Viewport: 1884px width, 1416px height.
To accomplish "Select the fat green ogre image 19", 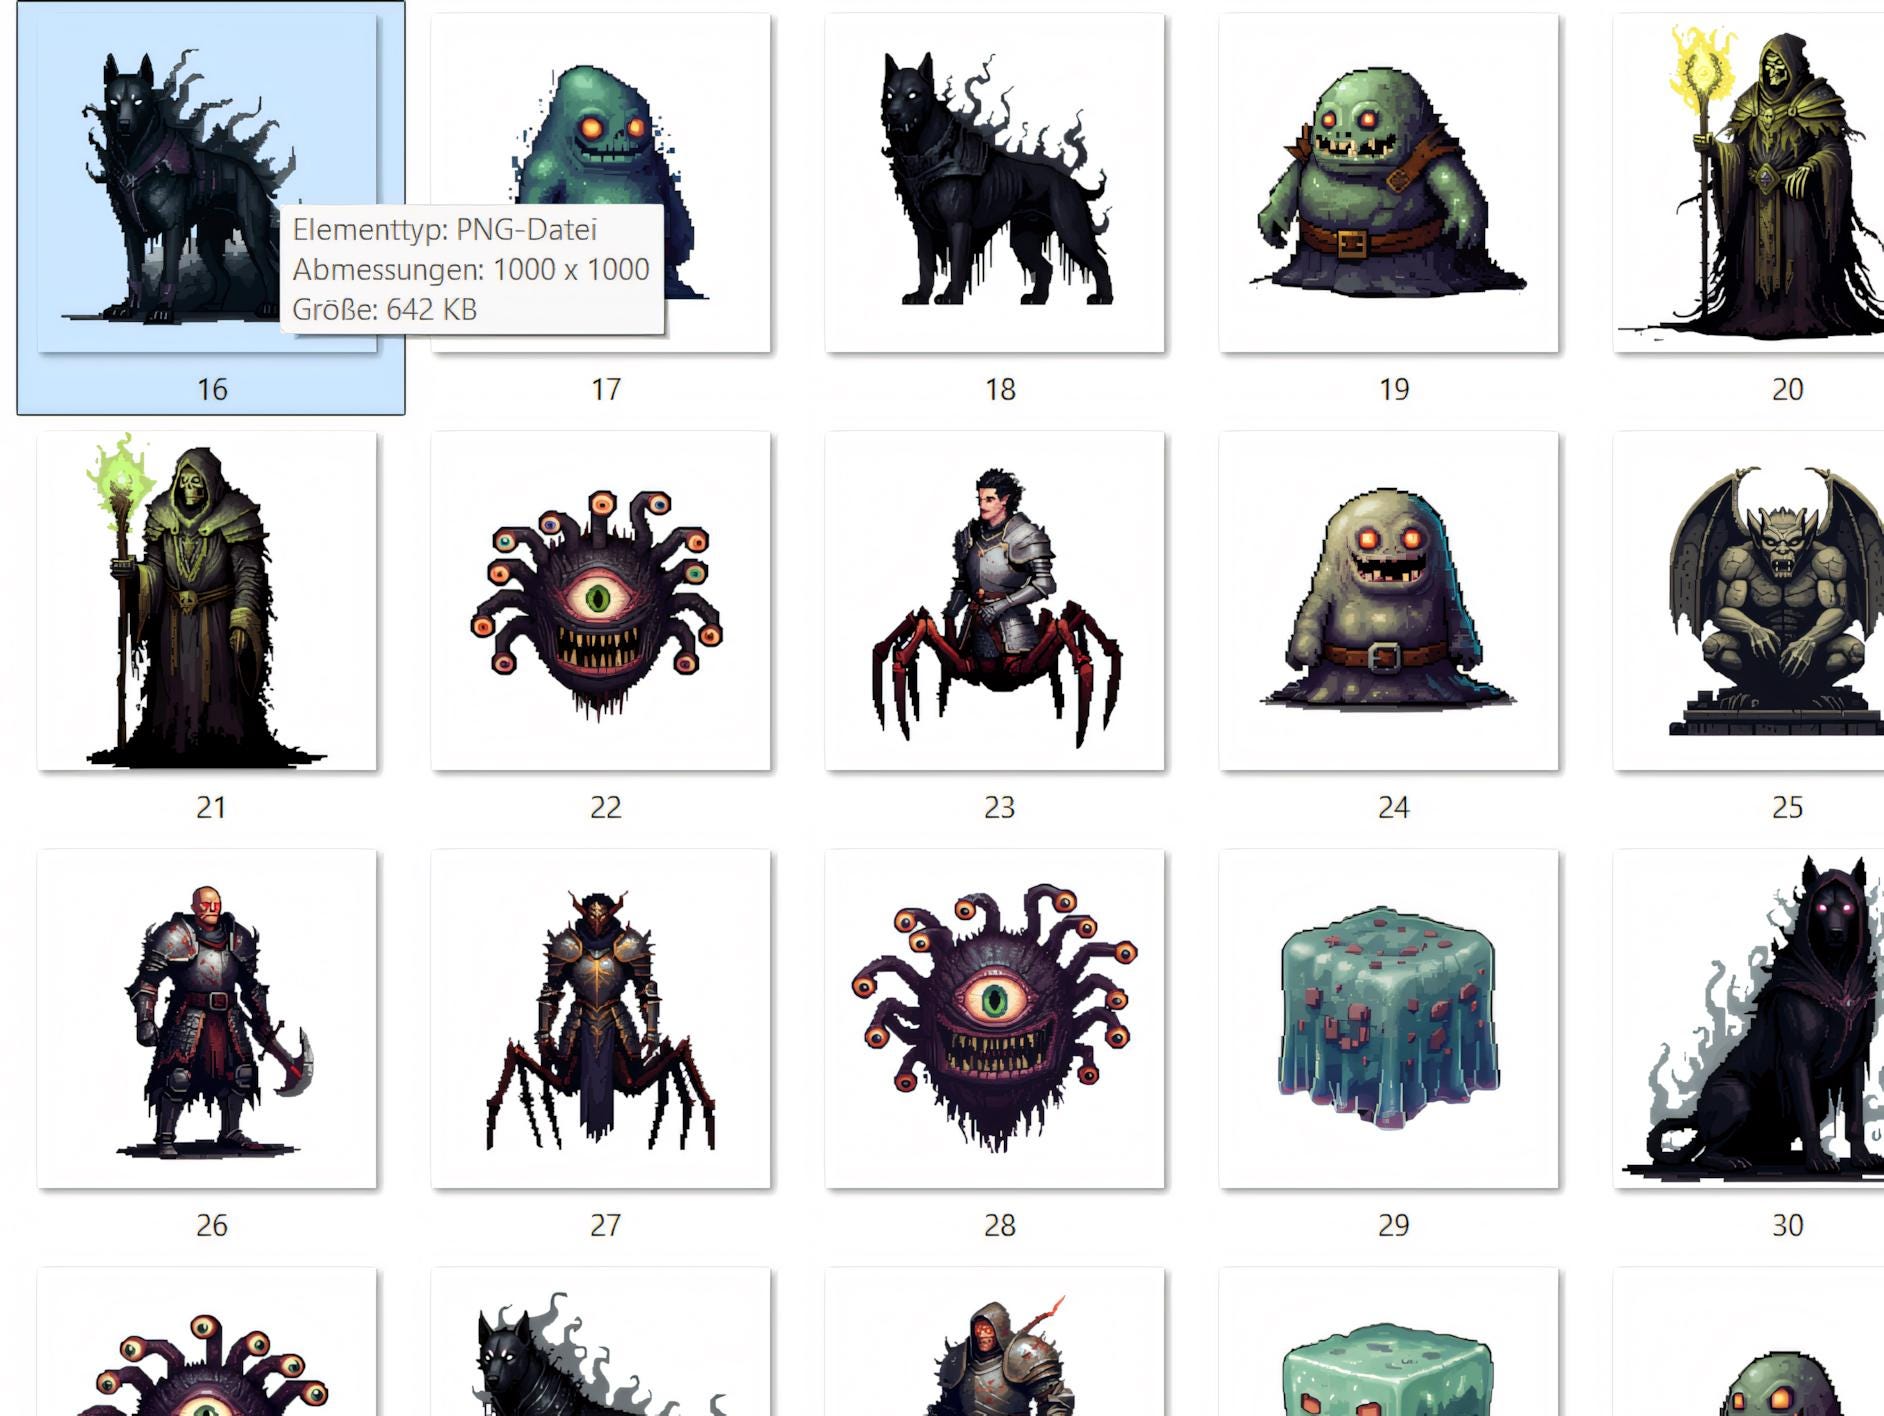I will [1390, 180].
